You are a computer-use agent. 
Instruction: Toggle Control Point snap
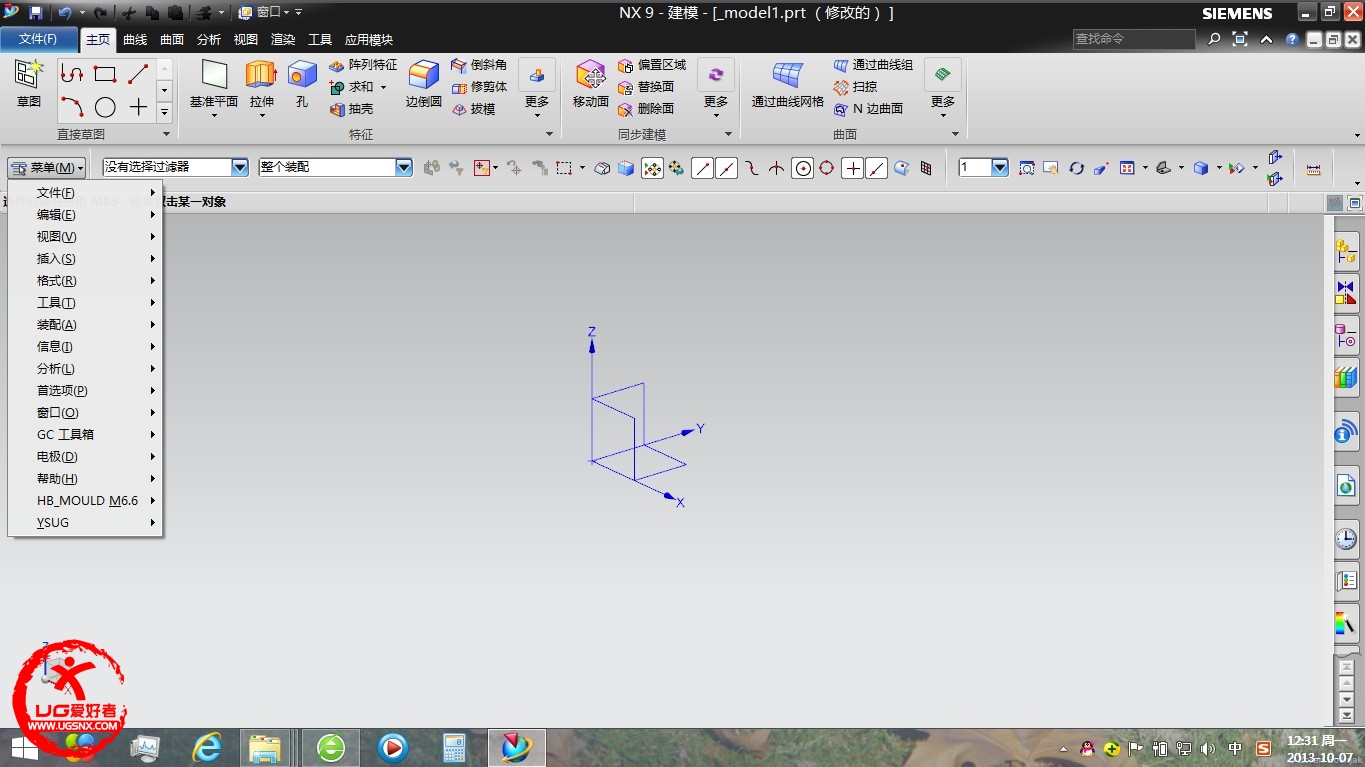[x=752, y=168]
